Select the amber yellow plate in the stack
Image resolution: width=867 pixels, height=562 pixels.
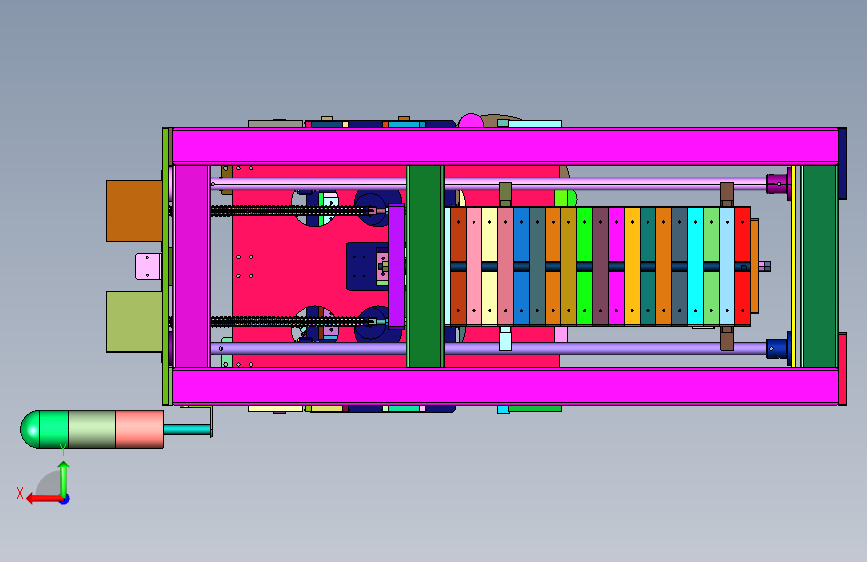click(x=632, y=266)
